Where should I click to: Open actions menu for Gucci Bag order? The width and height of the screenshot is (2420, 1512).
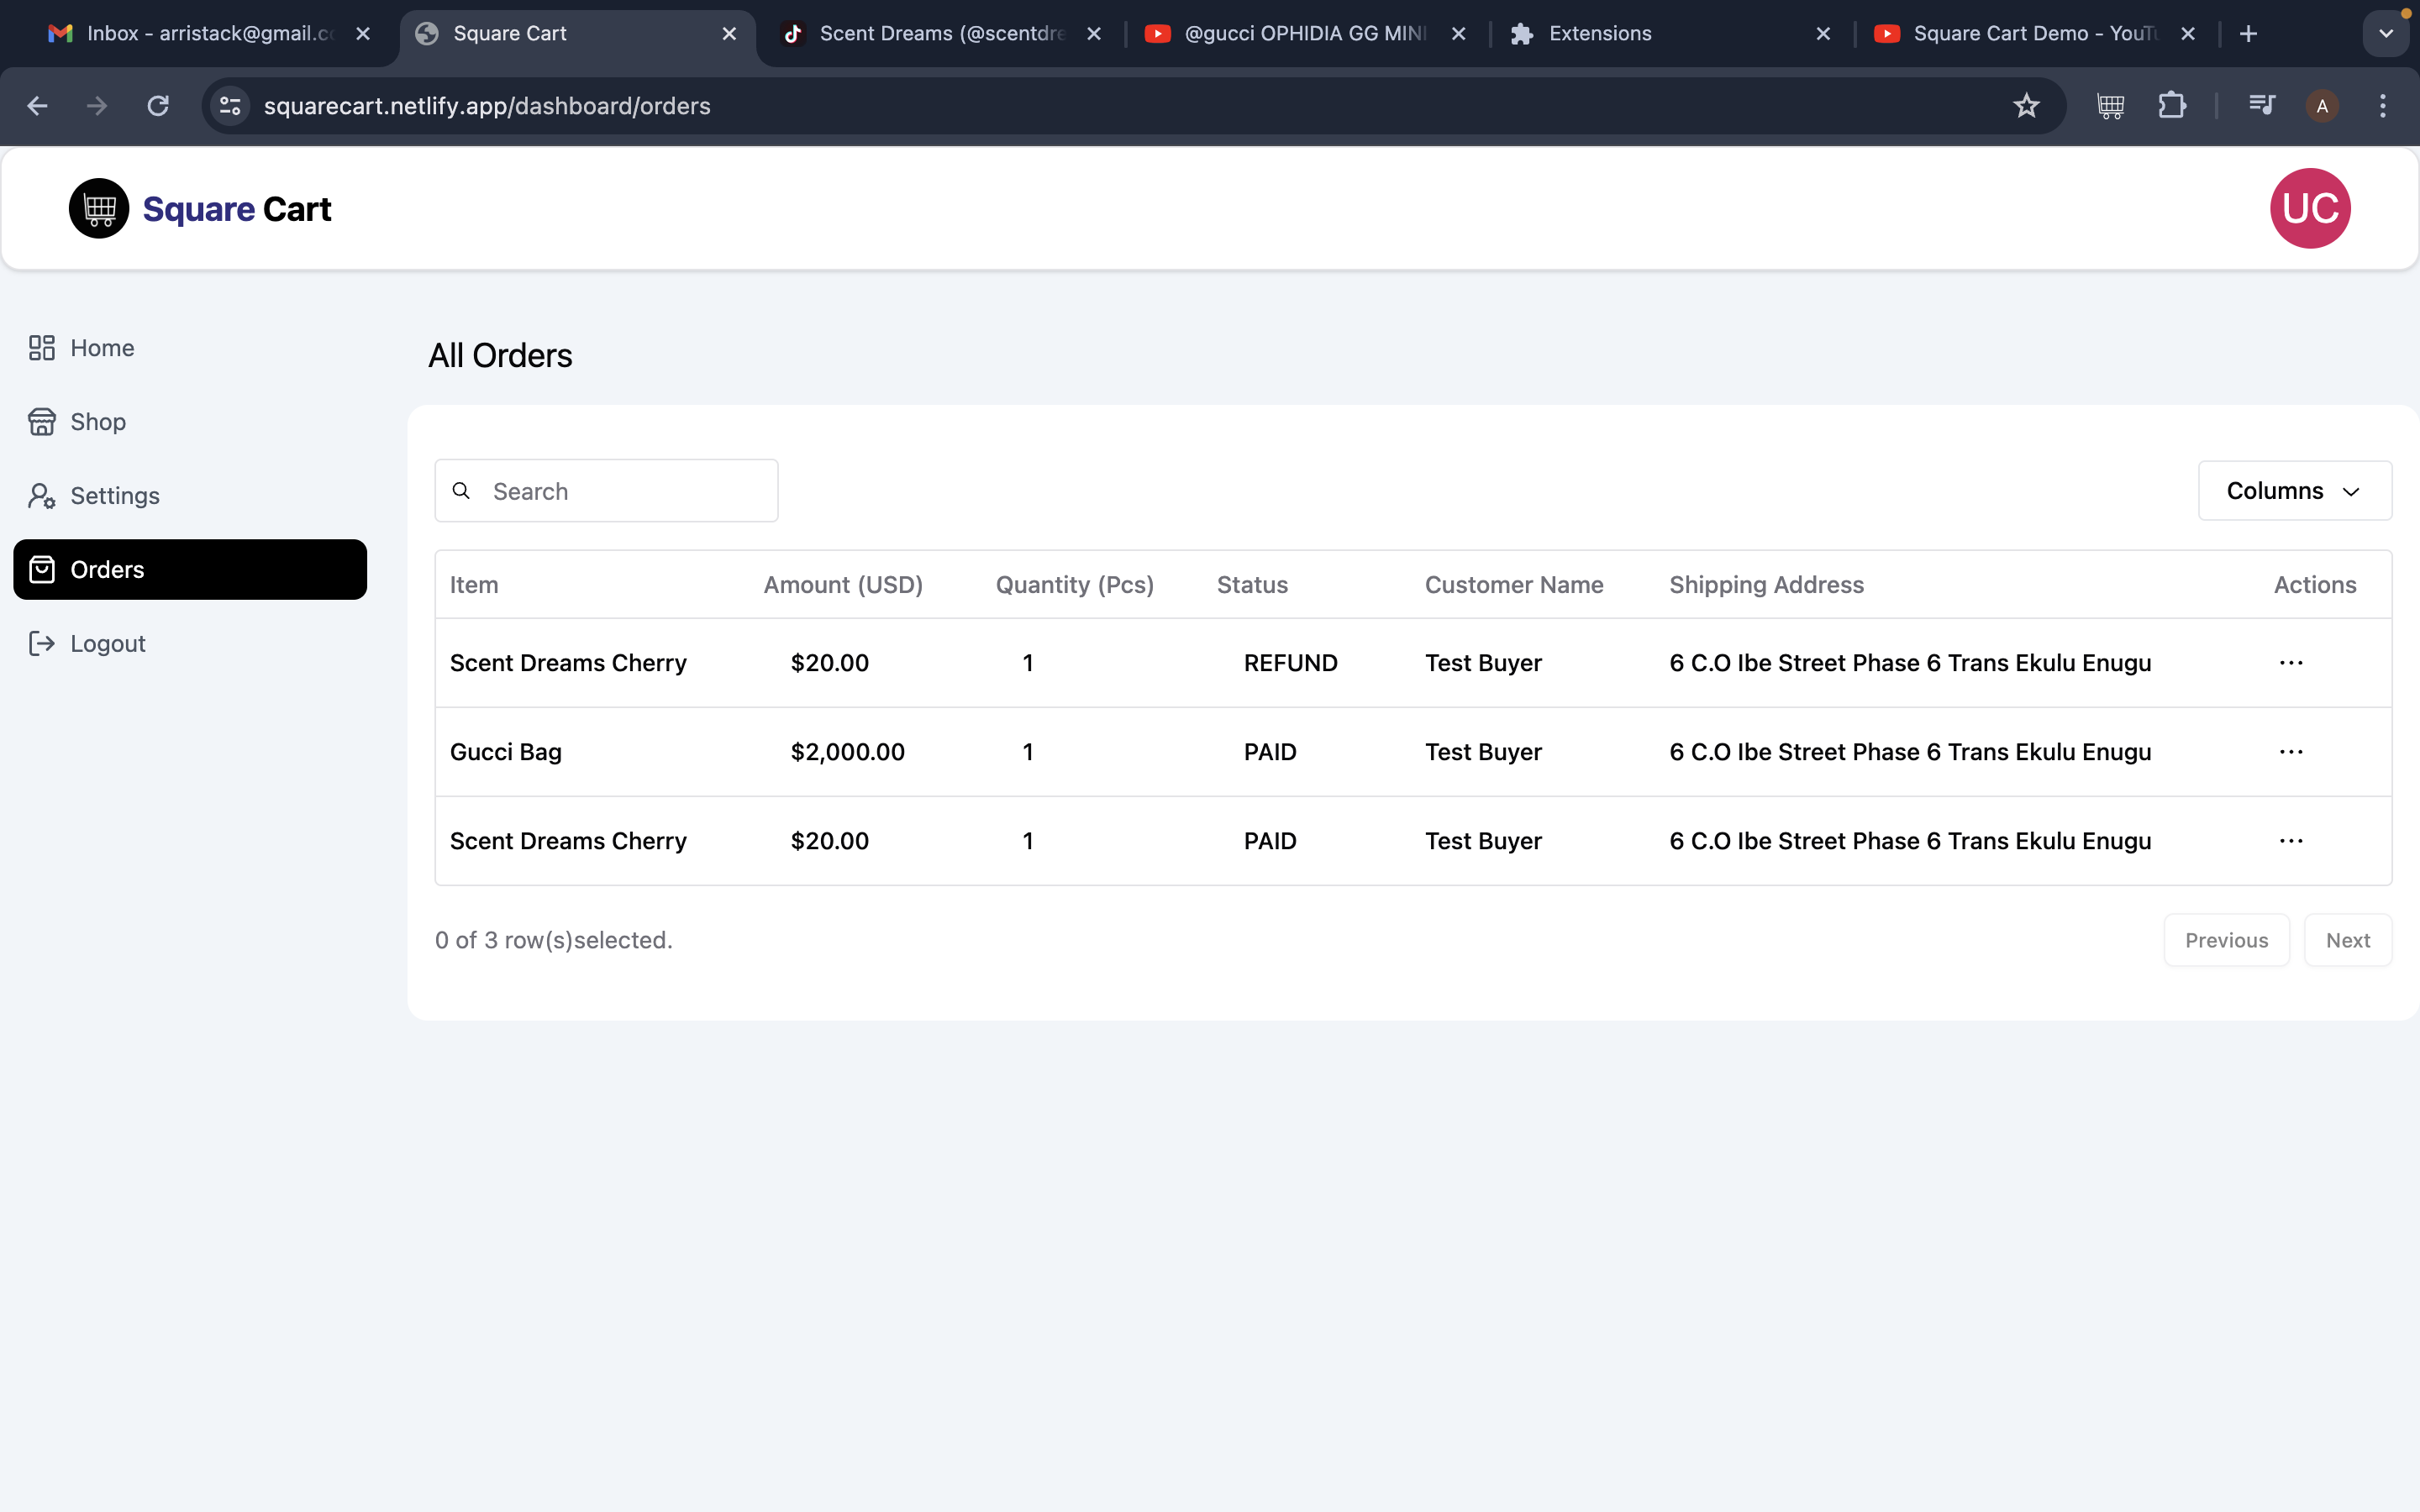2290,752
